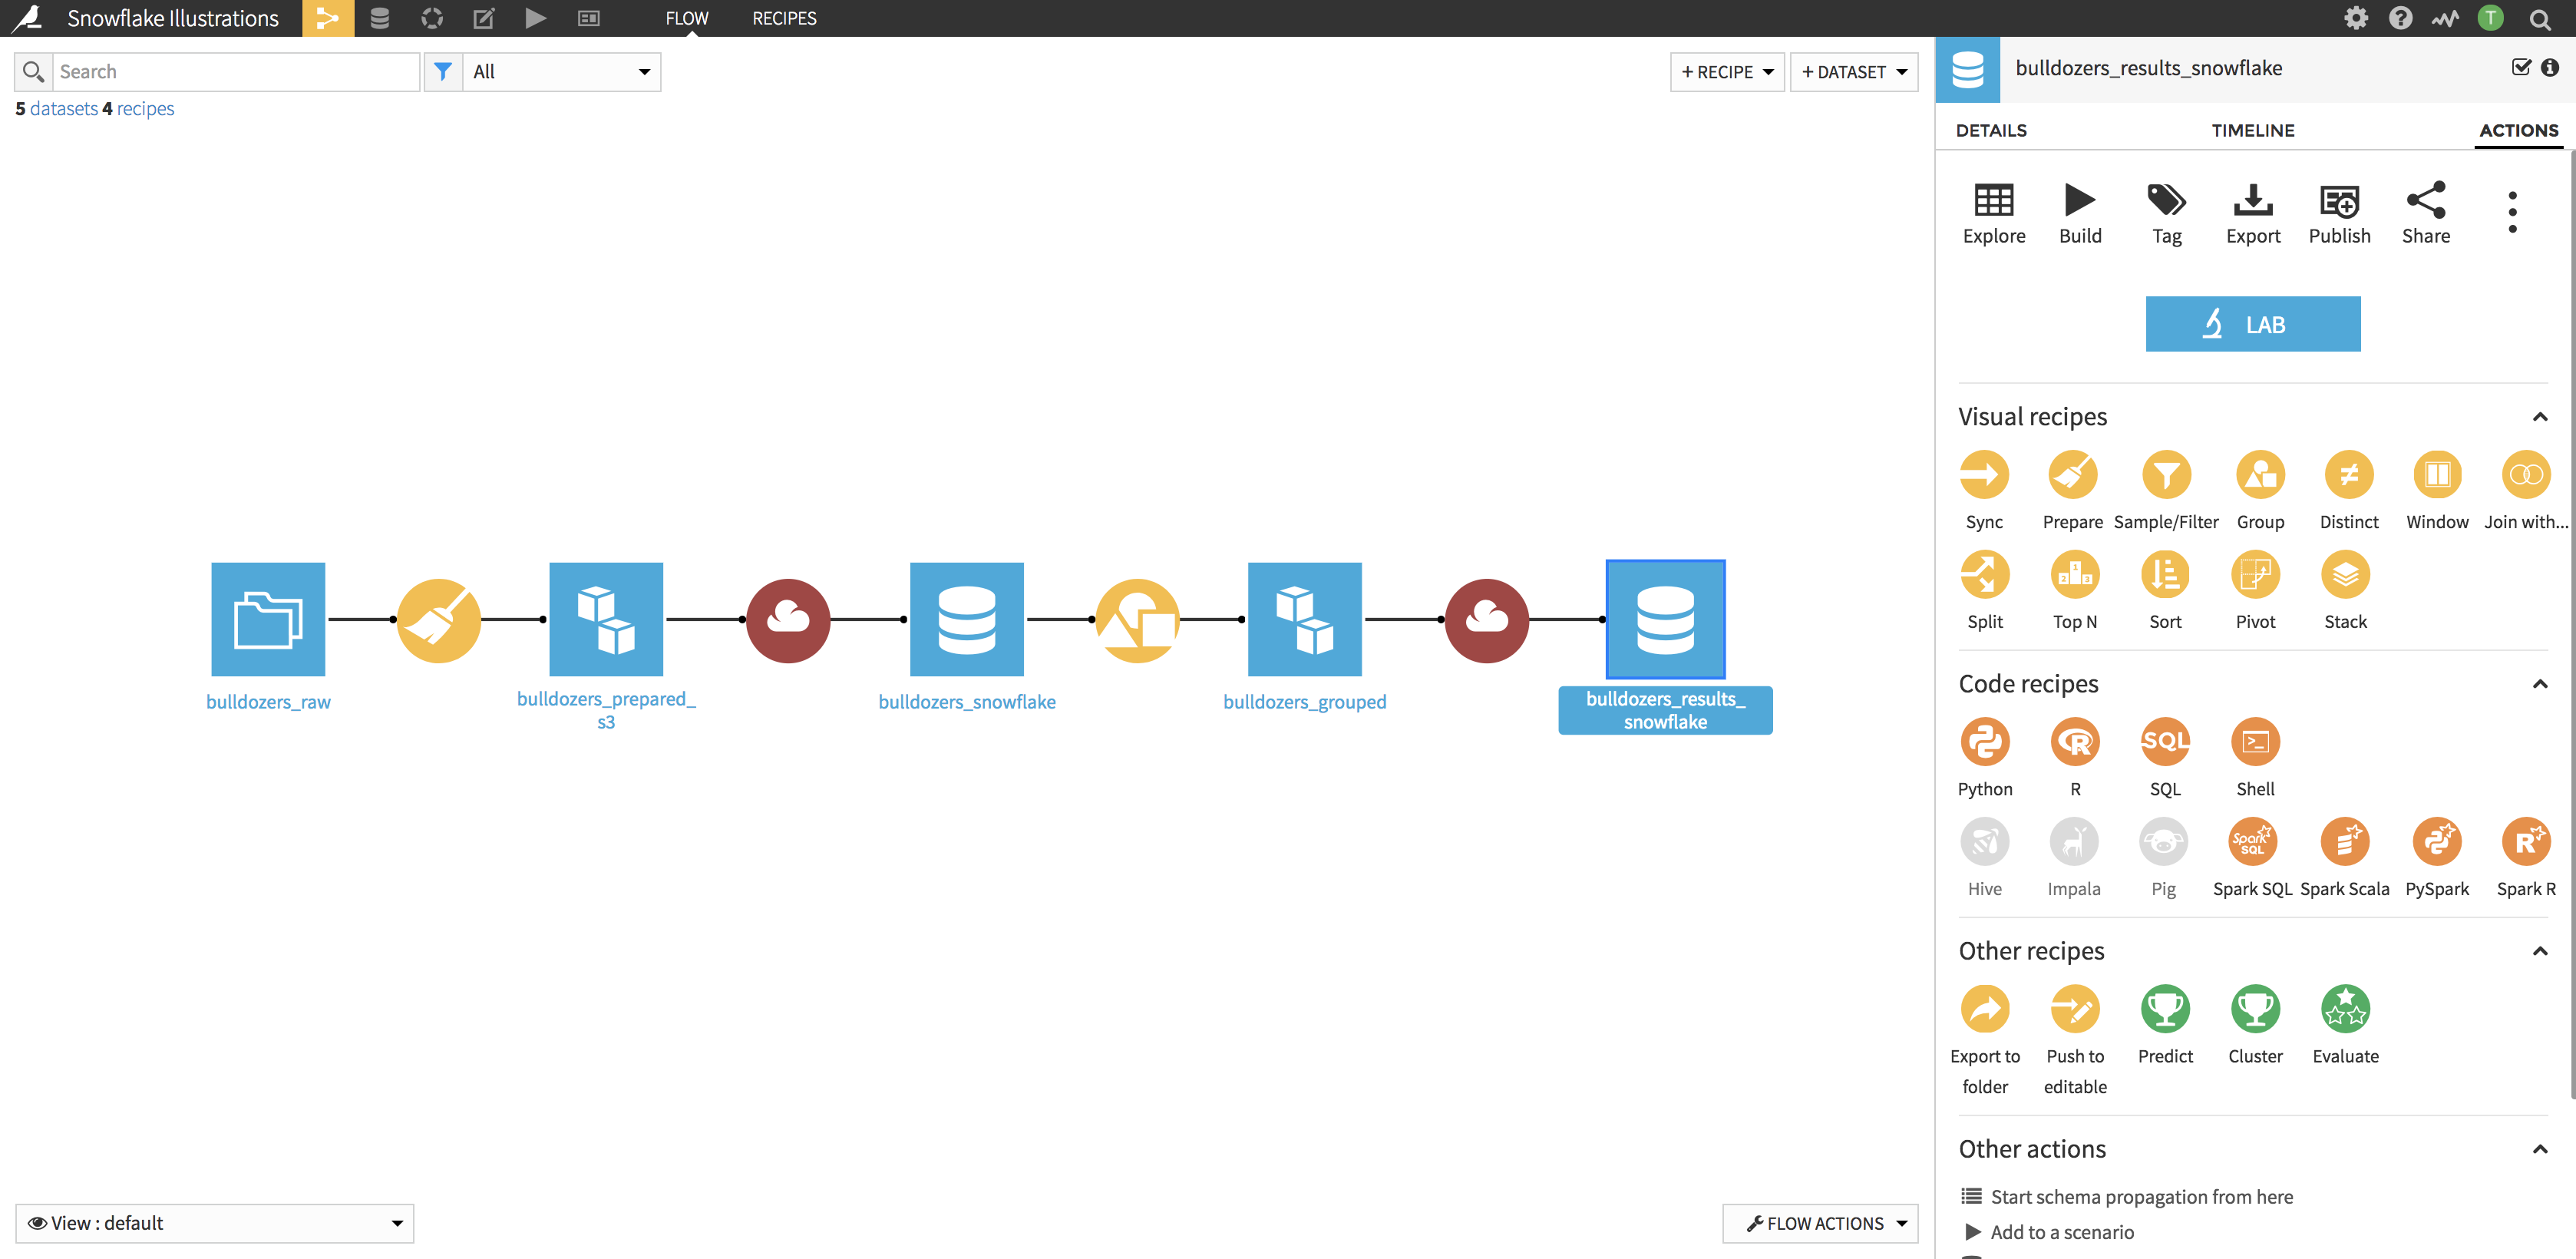The image size is (2576, 1259).
Task: Switch to the TIMELINE tab
Action: pos(2252,130)
